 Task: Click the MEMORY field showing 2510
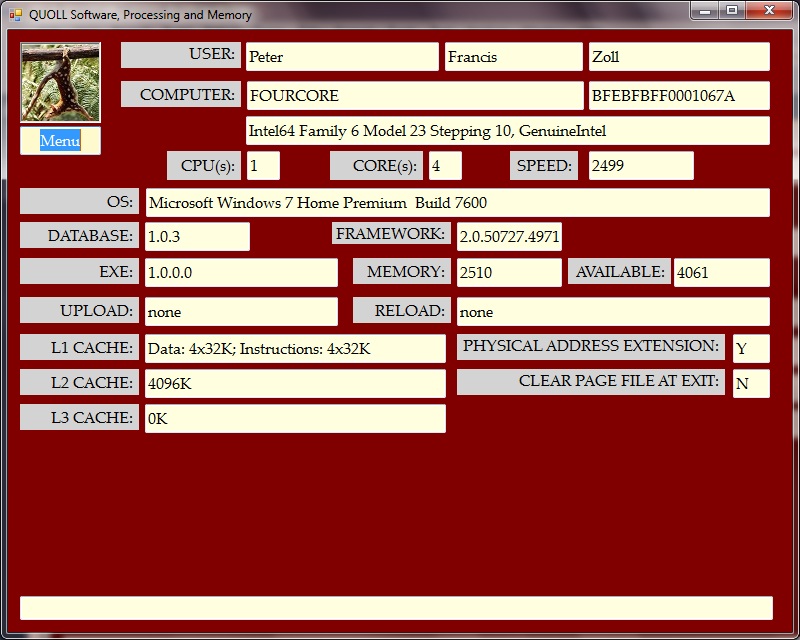pyautogui.click(x=508, y=273)
